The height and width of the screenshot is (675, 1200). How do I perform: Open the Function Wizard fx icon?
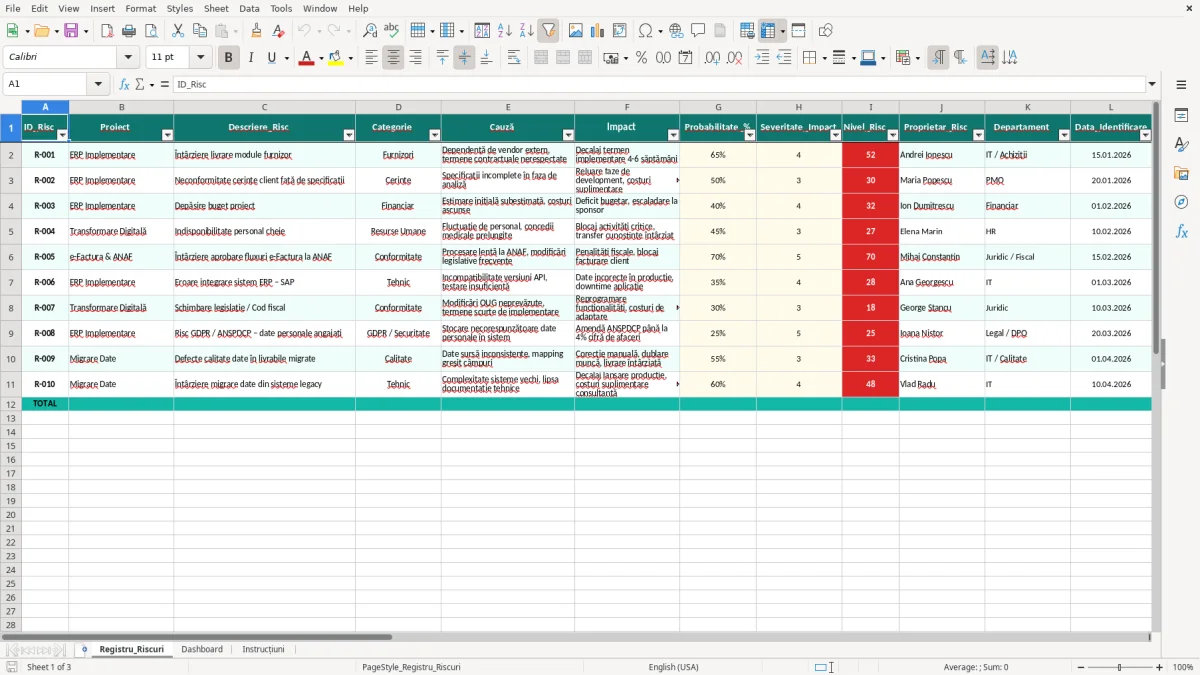point(124,84)
